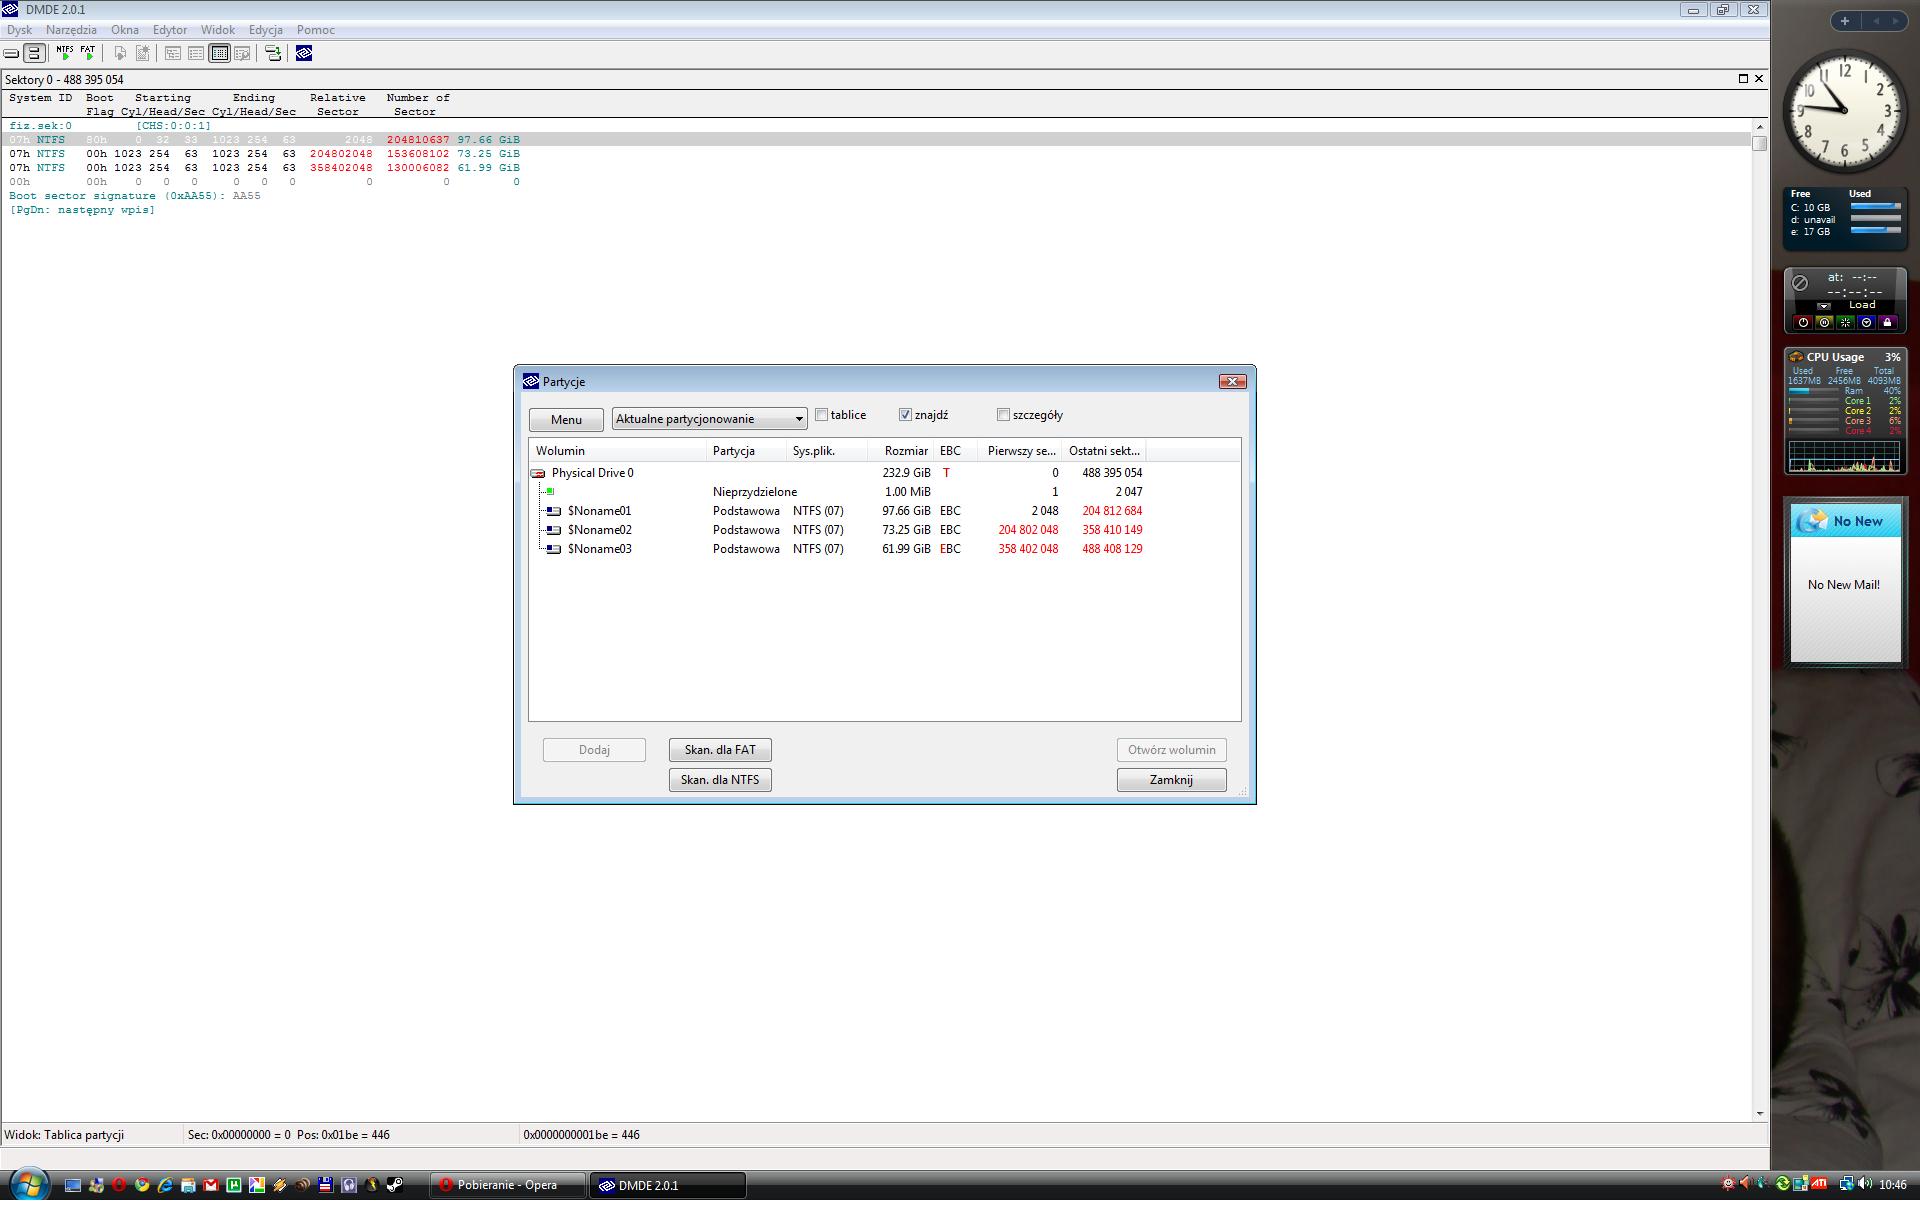Open the Pomoc menu
1920x1224 pixels.
point(316,30)
